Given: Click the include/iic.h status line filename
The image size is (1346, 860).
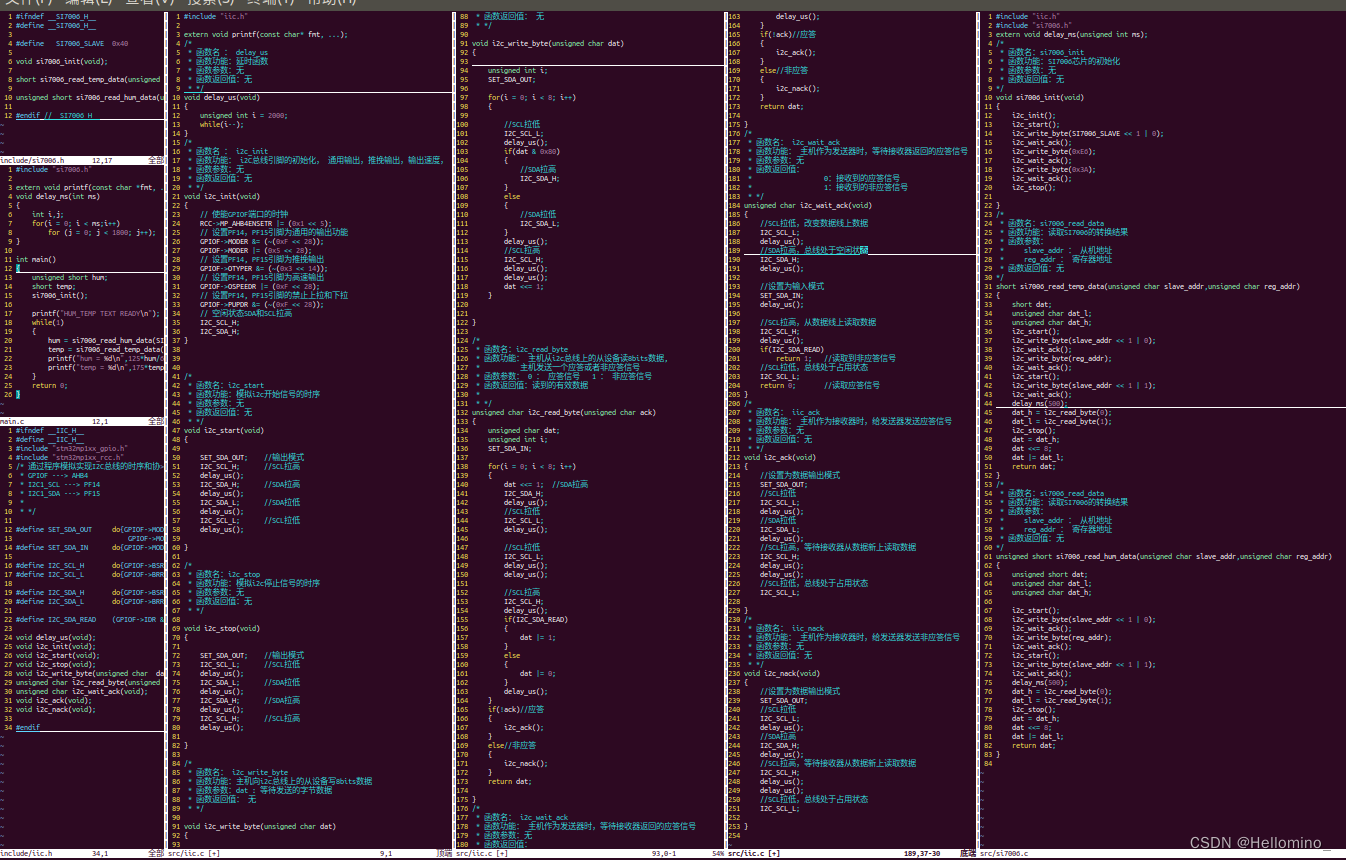Looking at the screenshot, I should click(x=26, y=853).
